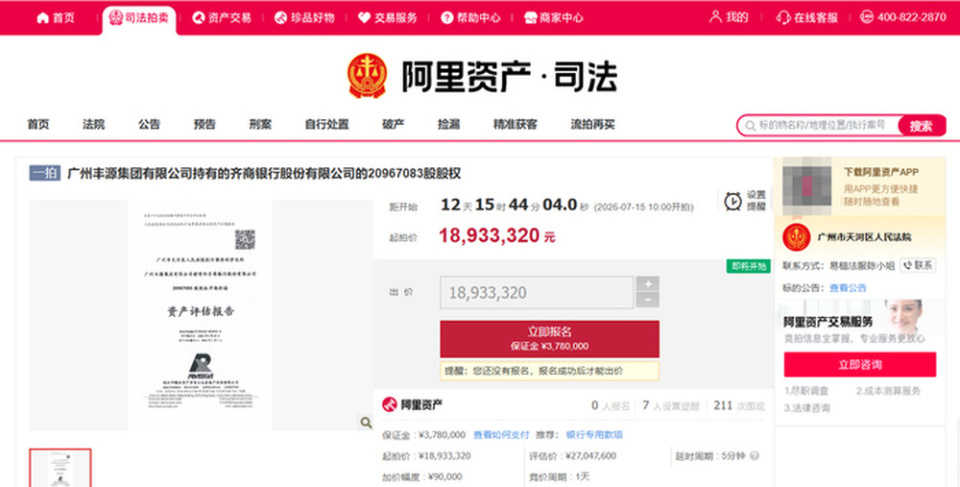The height and width of the screenshot is (487, 960).
Task: Click the question mark icon for help
Action: [x=447, y=18]
